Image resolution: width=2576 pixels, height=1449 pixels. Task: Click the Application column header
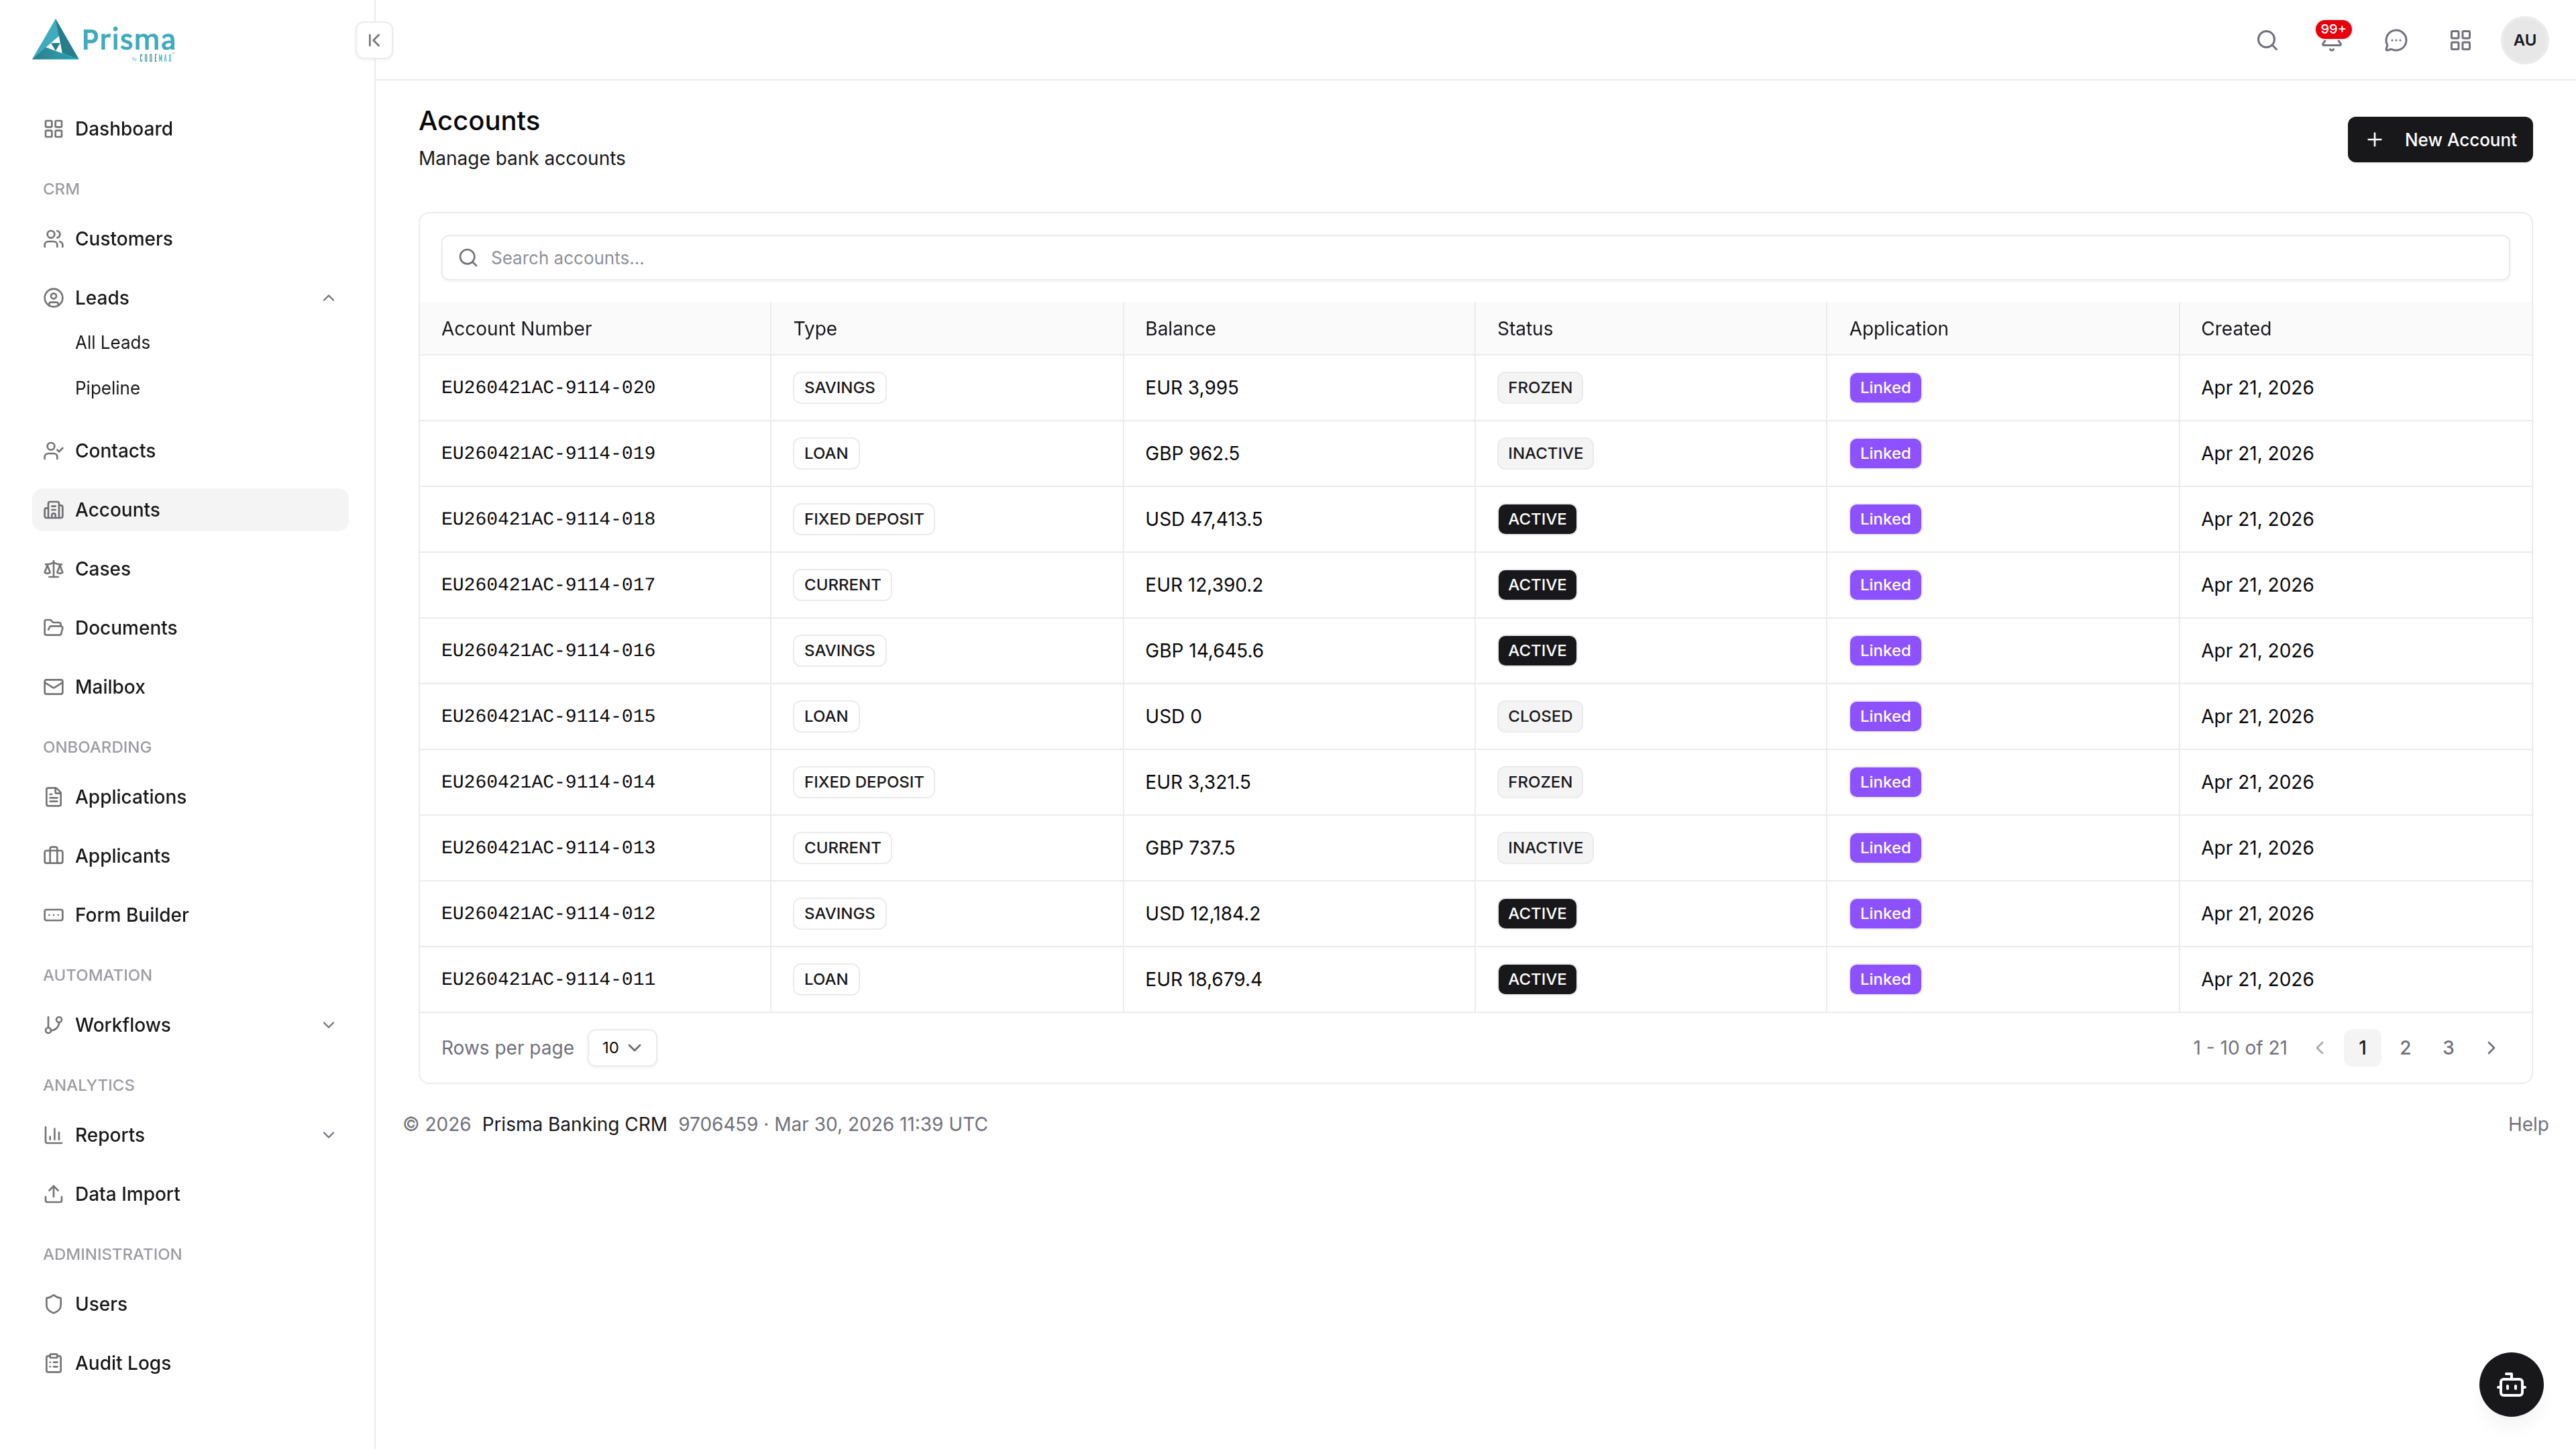point(1898,329)
